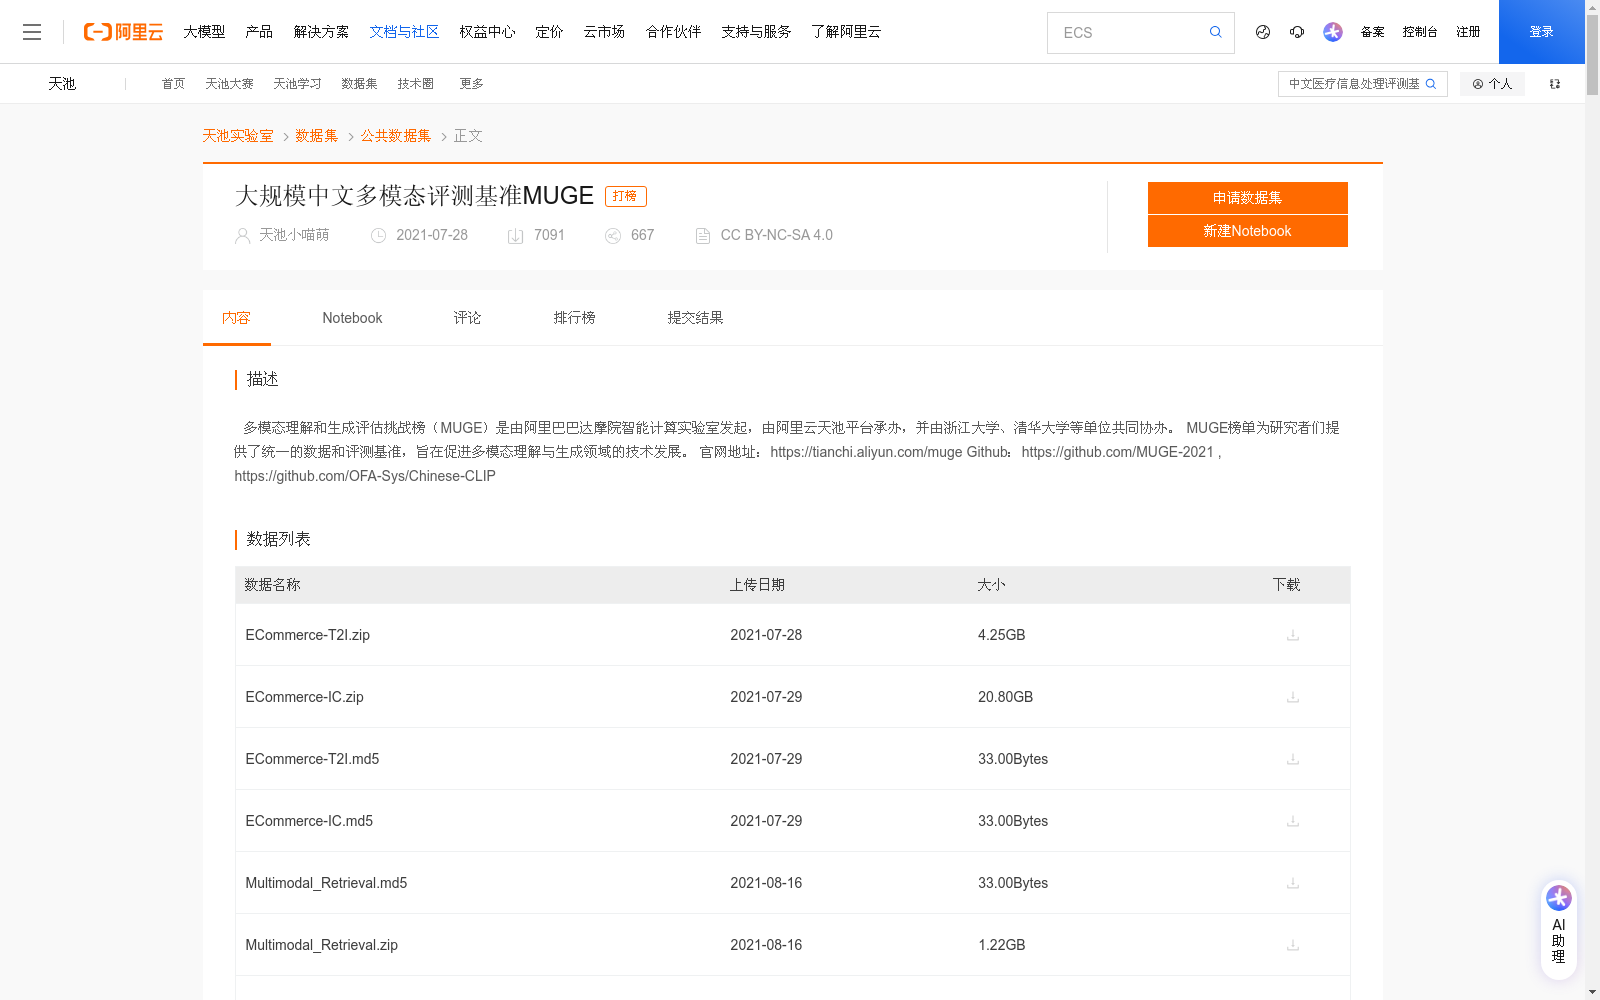Toggle the 个人 personal filter
This screenshot has height=1000, width=1600.
[x=1492, y=83]
